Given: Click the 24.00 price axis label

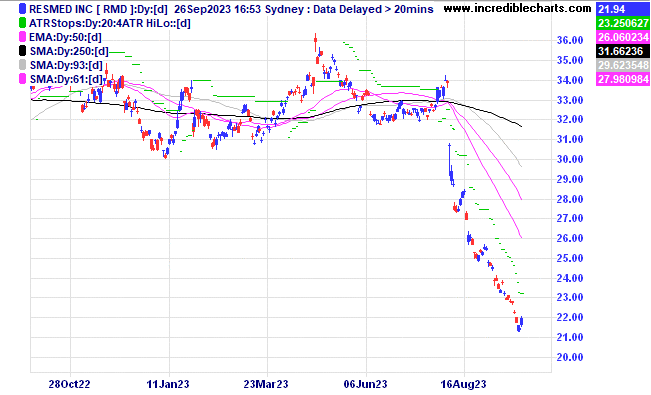Looking at the screenshot, I should coord(570,278).
